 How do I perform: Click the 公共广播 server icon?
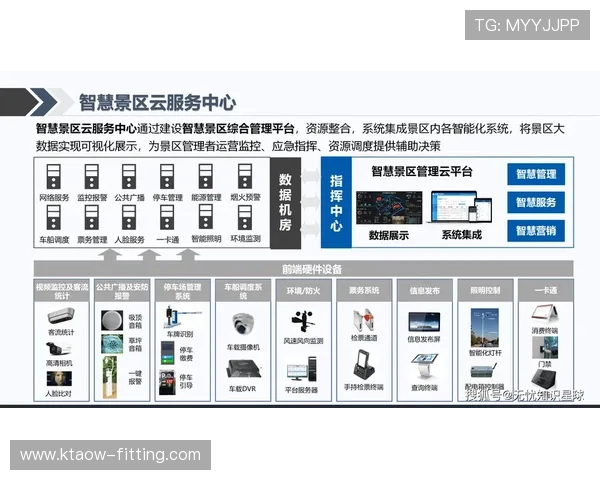point(129,176)
